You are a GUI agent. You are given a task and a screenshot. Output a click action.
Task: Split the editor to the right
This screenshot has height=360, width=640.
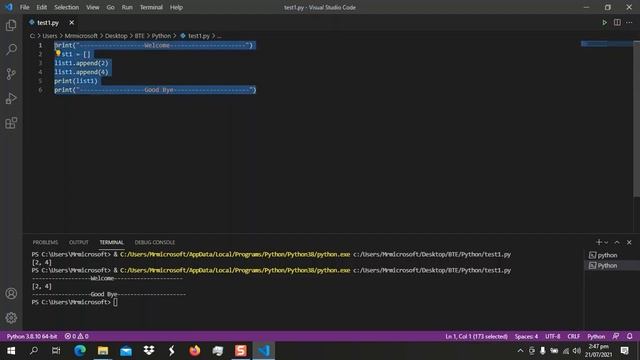click(617, 22)
